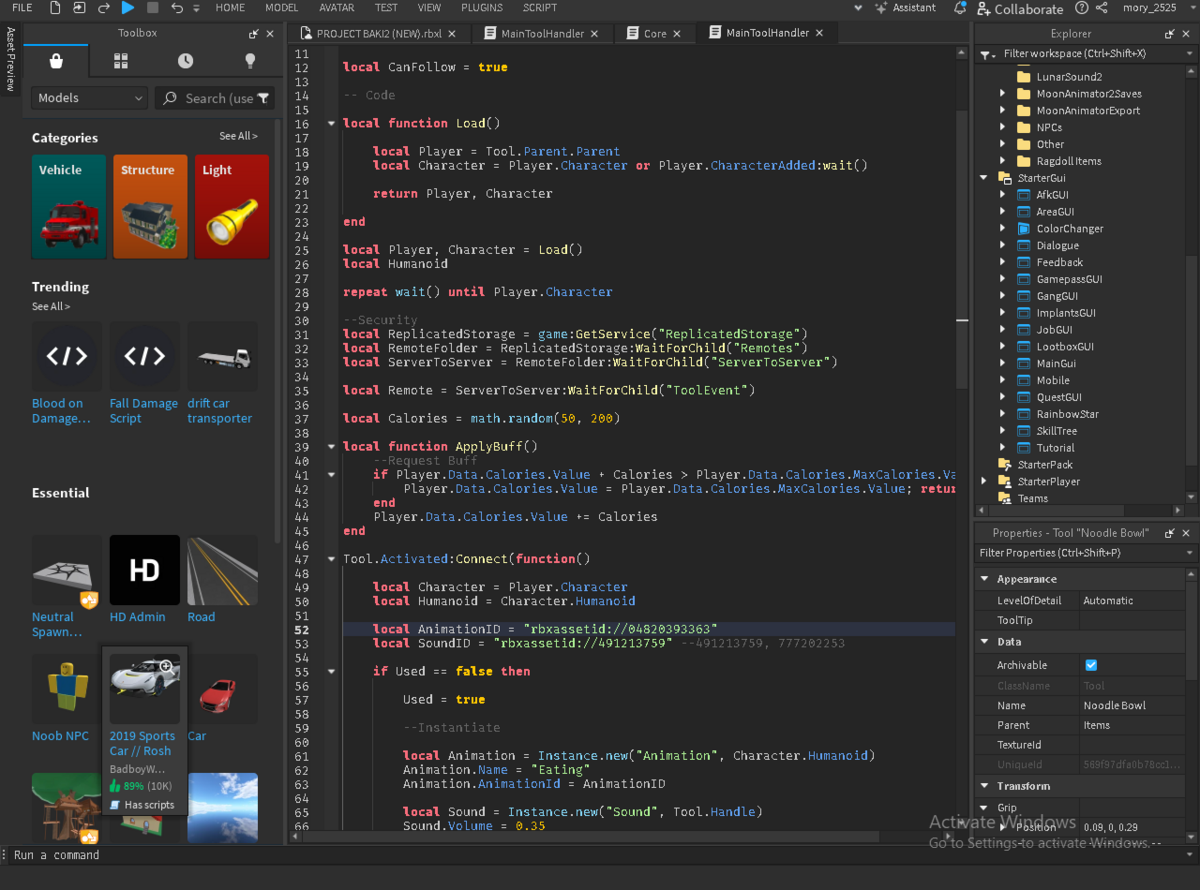Open the vertical Asset Preview side tab
The image size is (1200, 890).
click(x=10, y=59)
